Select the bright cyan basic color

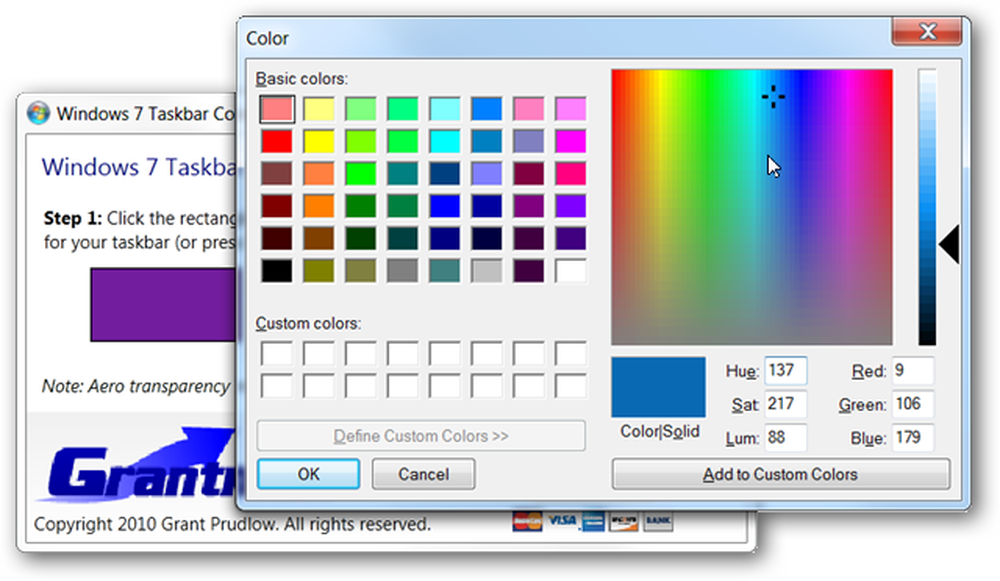[445, 141]
